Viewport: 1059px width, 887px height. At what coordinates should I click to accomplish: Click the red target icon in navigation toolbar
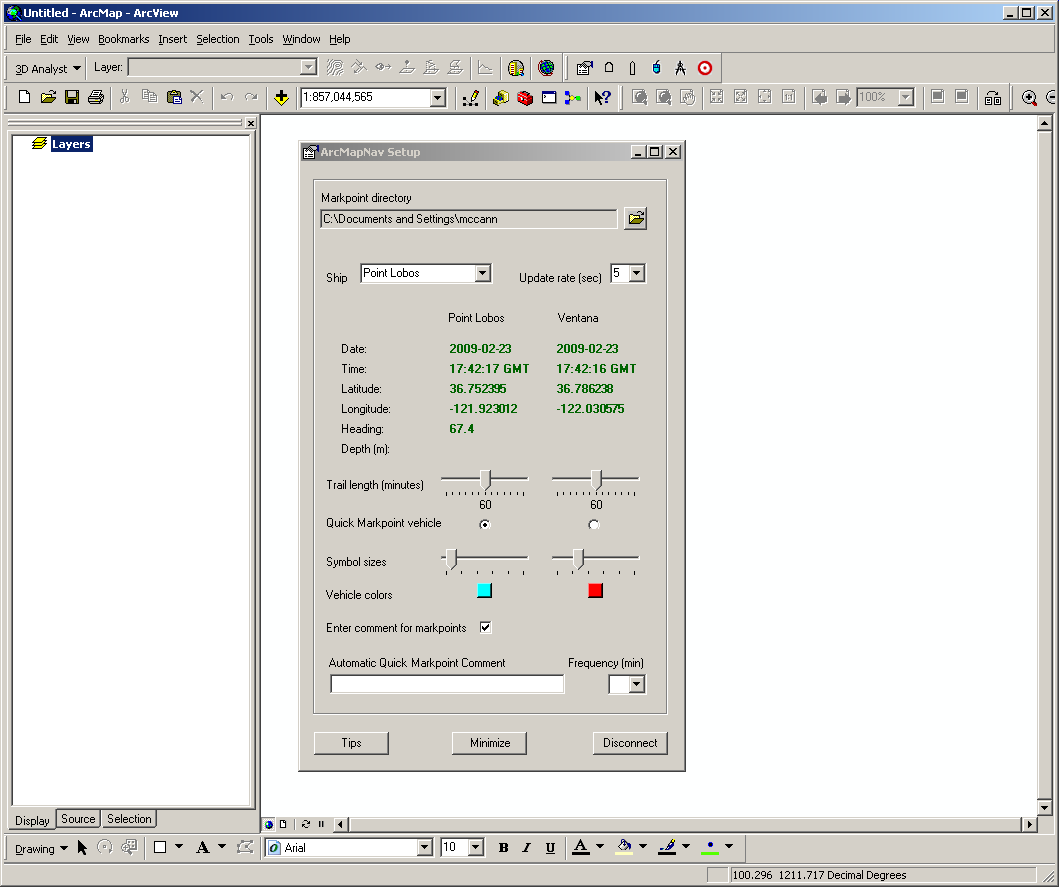[x=704, y=68]
